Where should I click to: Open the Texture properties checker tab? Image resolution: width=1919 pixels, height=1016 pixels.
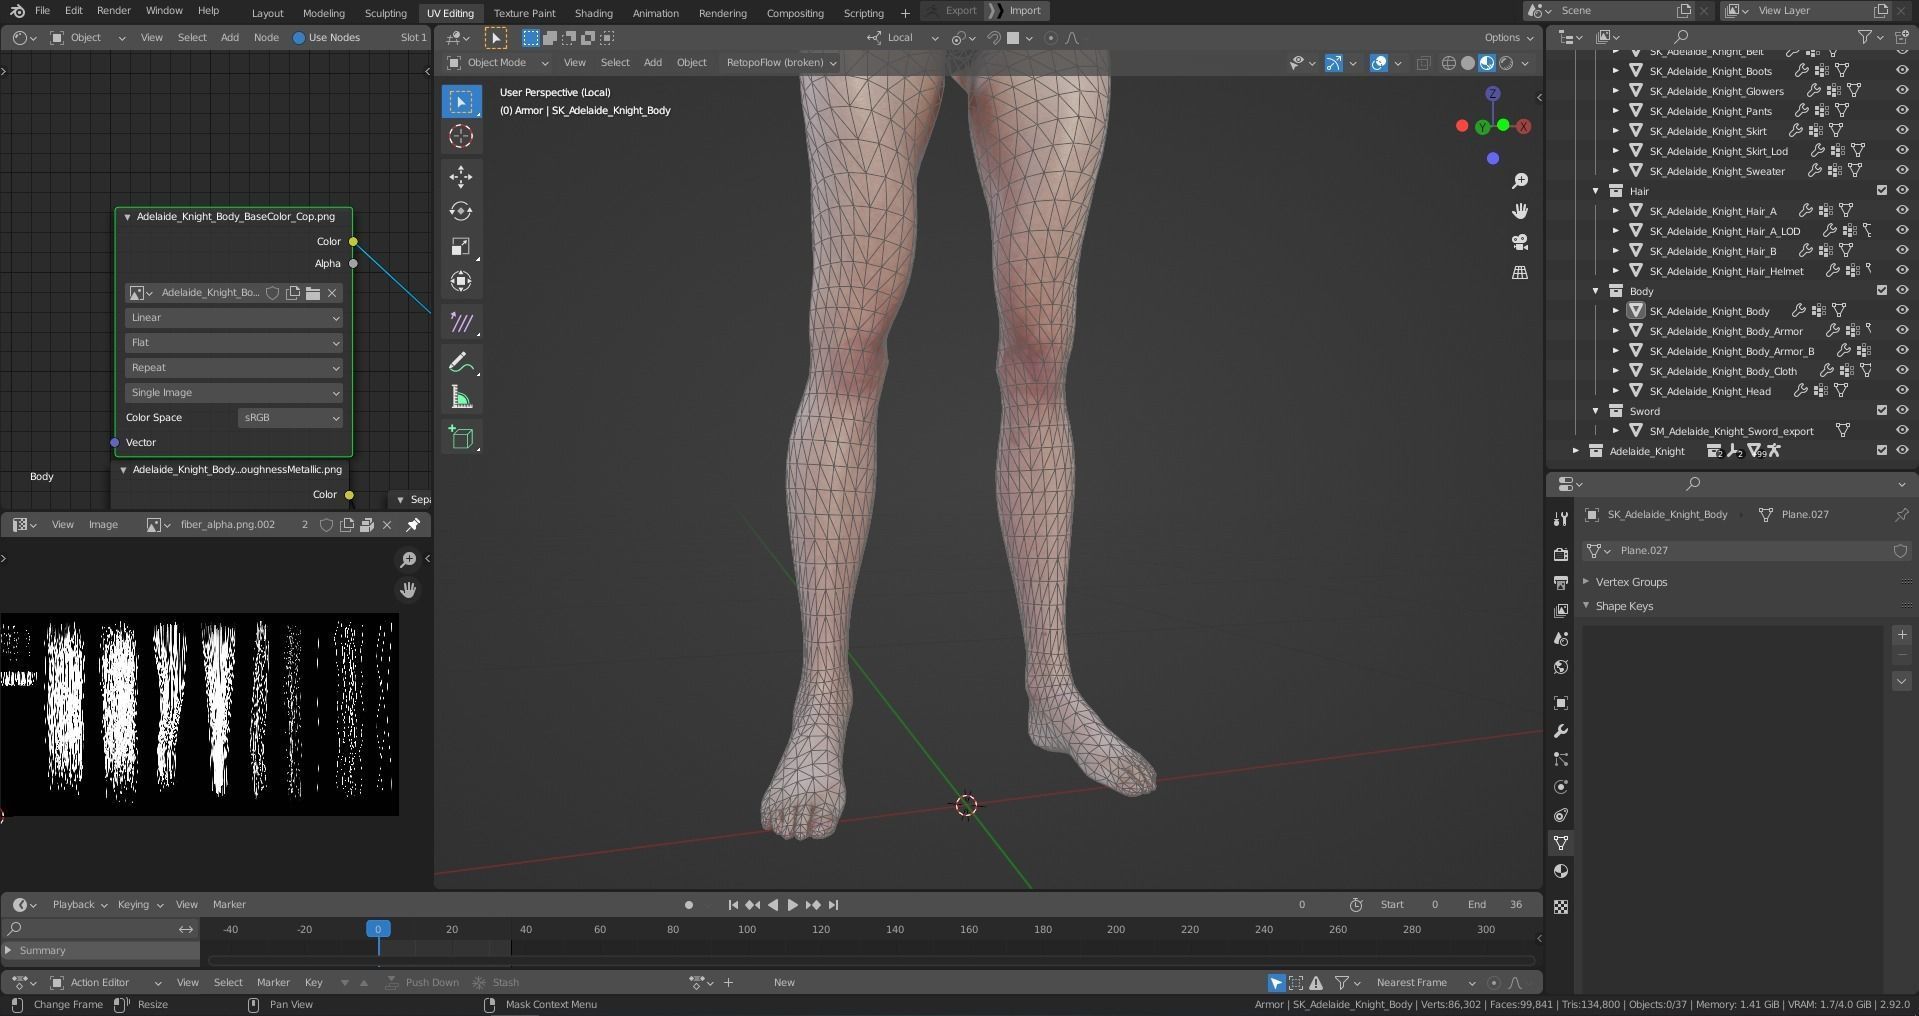[x=1560, y=907]
